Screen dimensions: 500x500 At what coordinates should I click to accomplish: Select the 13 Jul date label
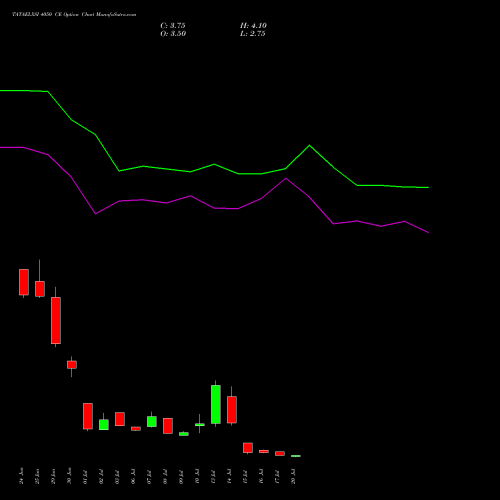[214, 476]
